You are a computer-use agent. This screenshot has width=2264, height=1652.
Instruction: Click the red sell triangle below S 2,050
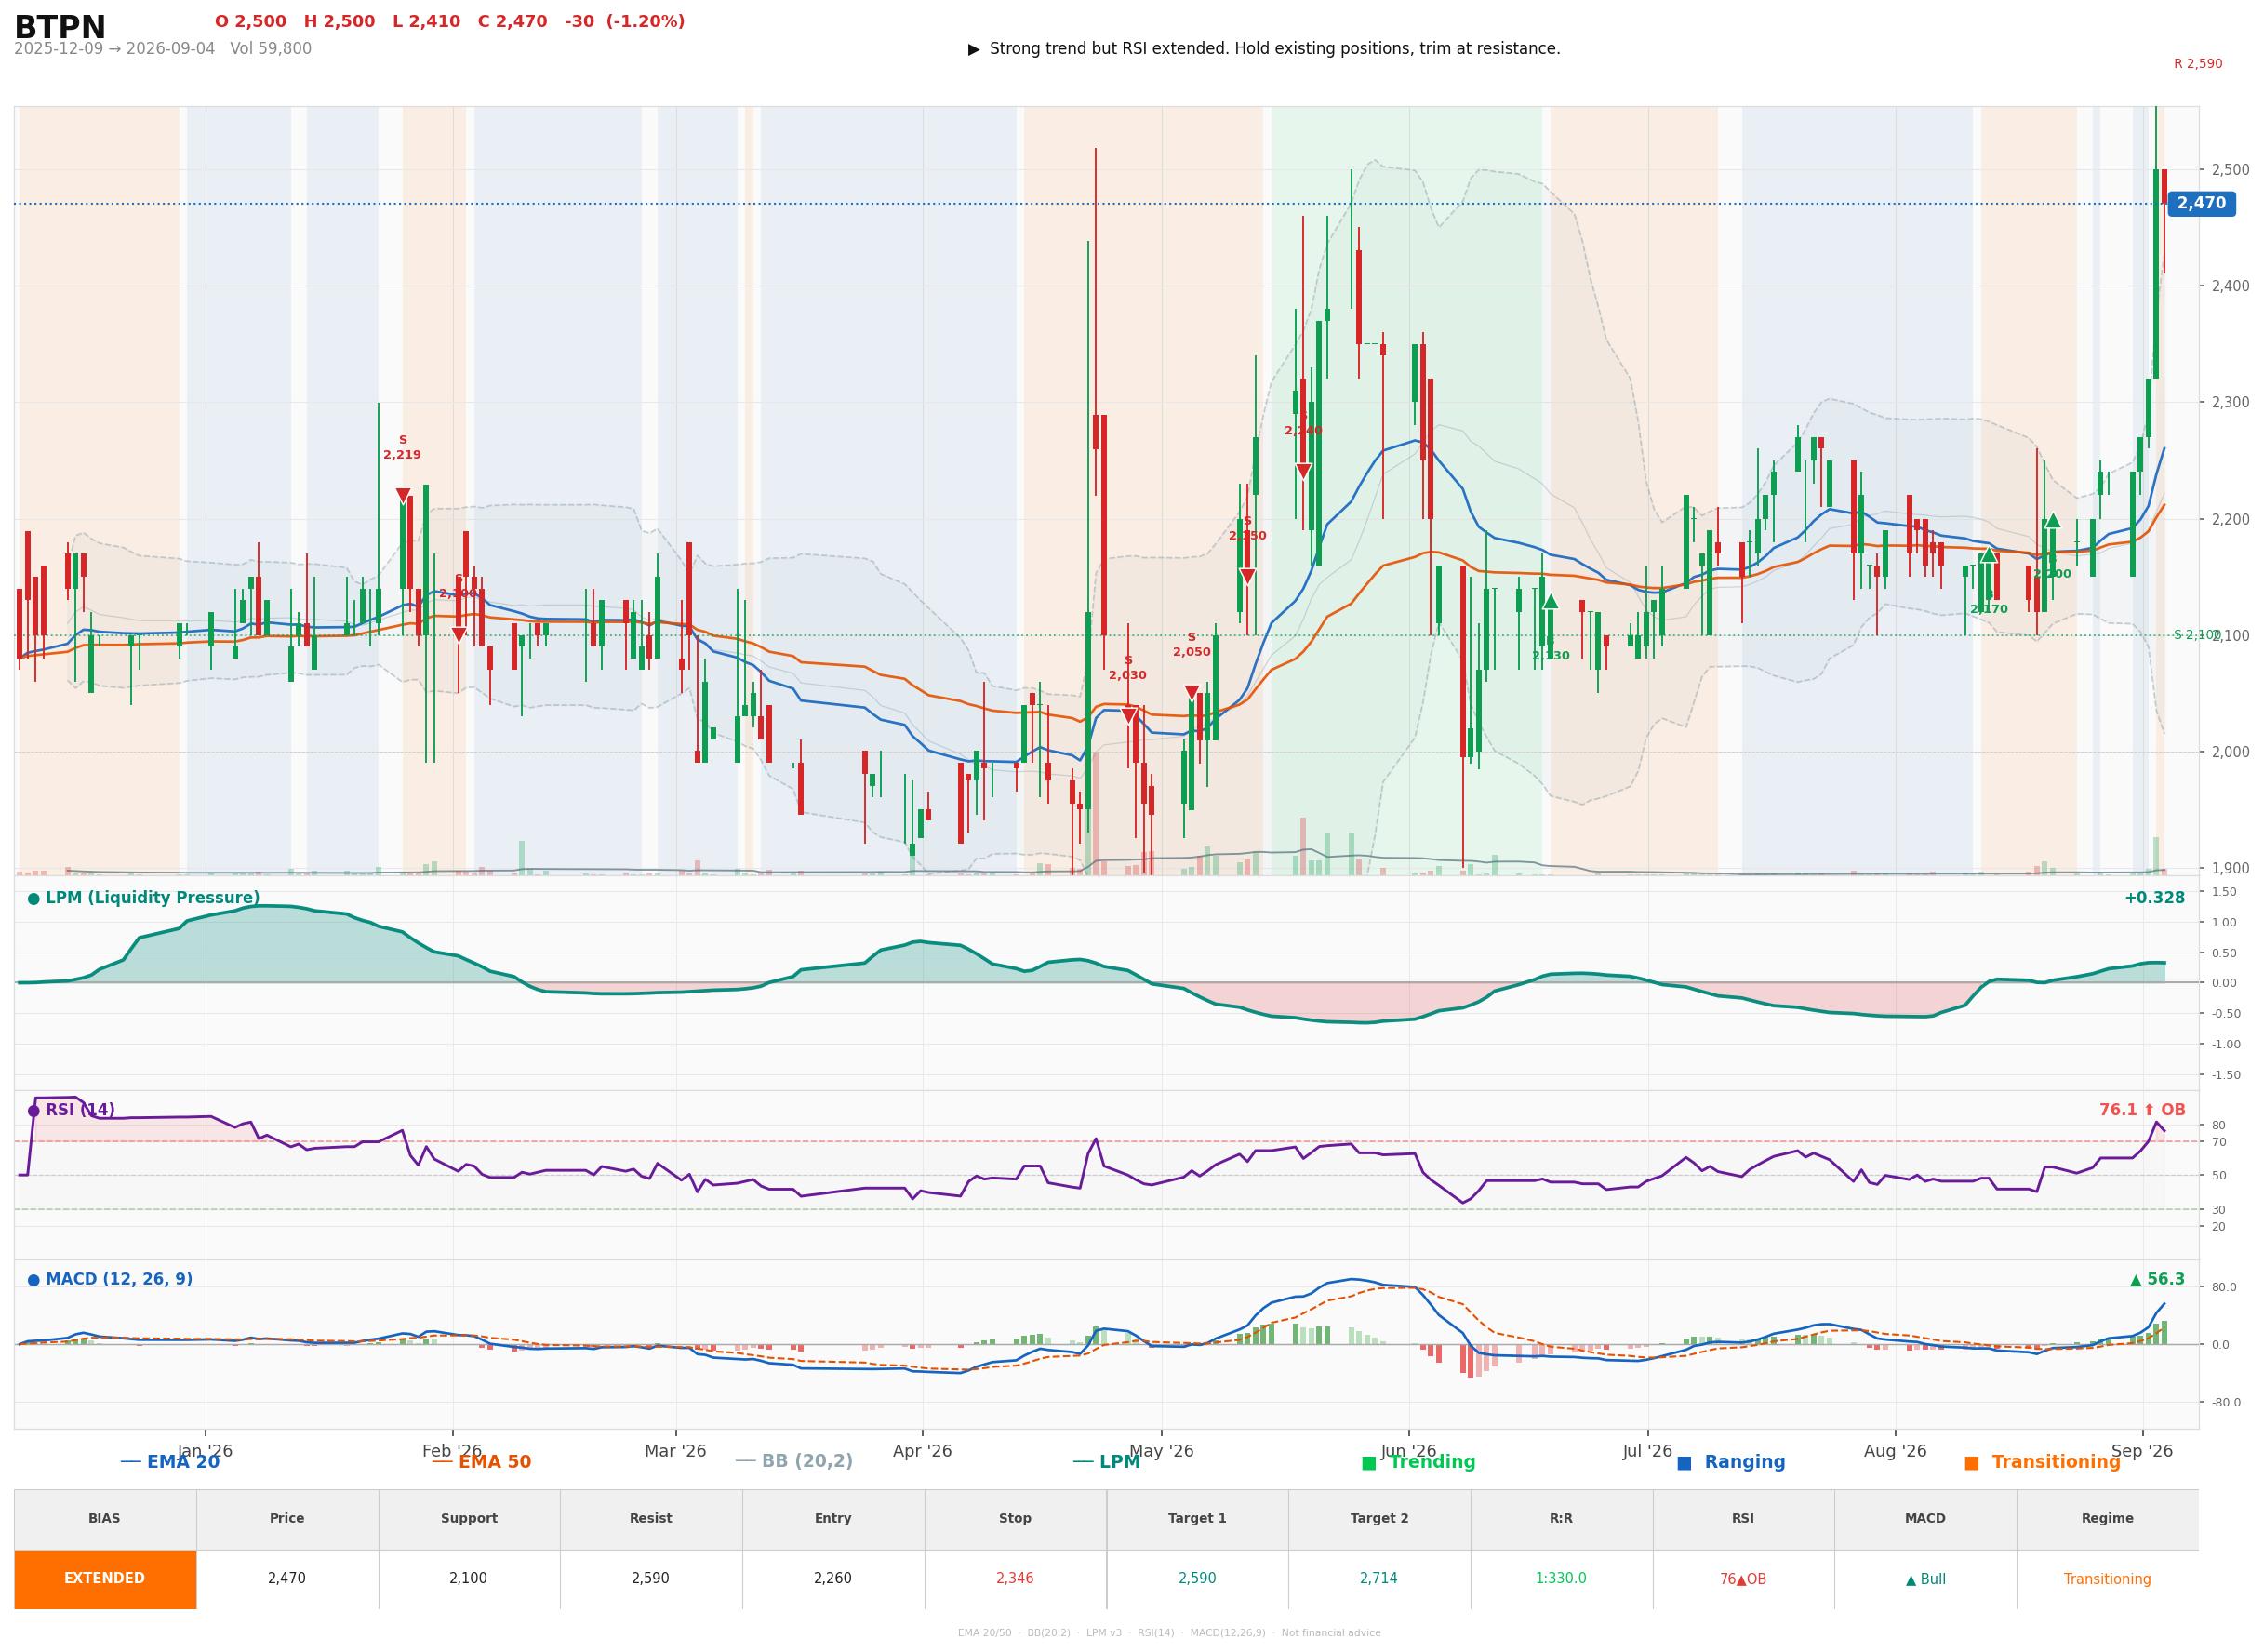click(x=1191, y=692)
